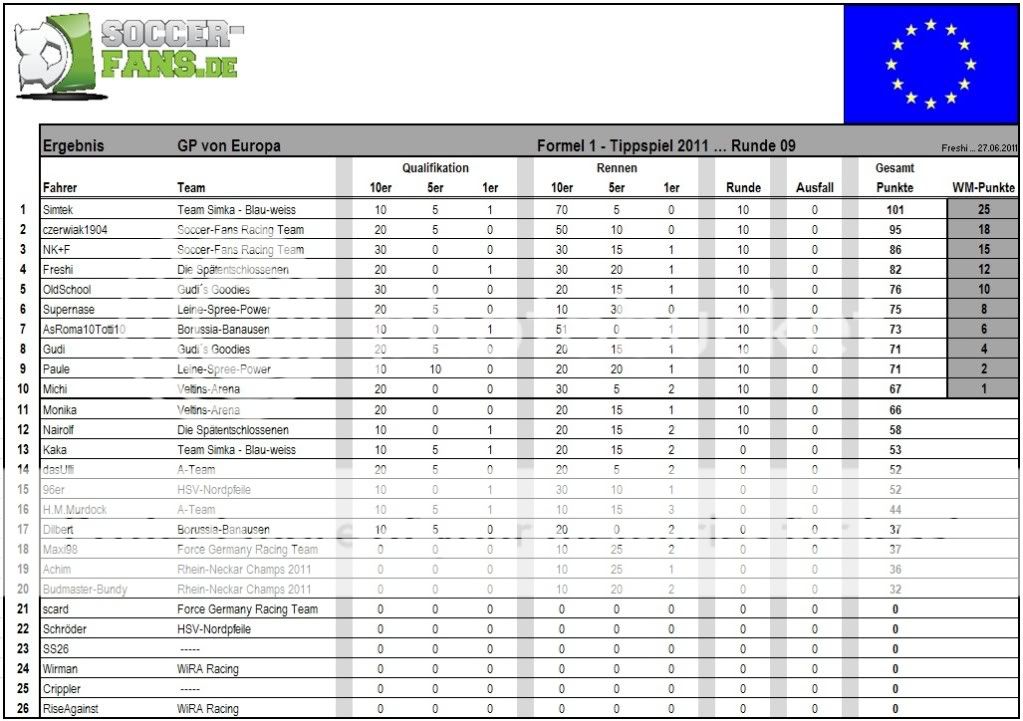
Task: Select driver name 'Achim'
Action: pos(57,570)
